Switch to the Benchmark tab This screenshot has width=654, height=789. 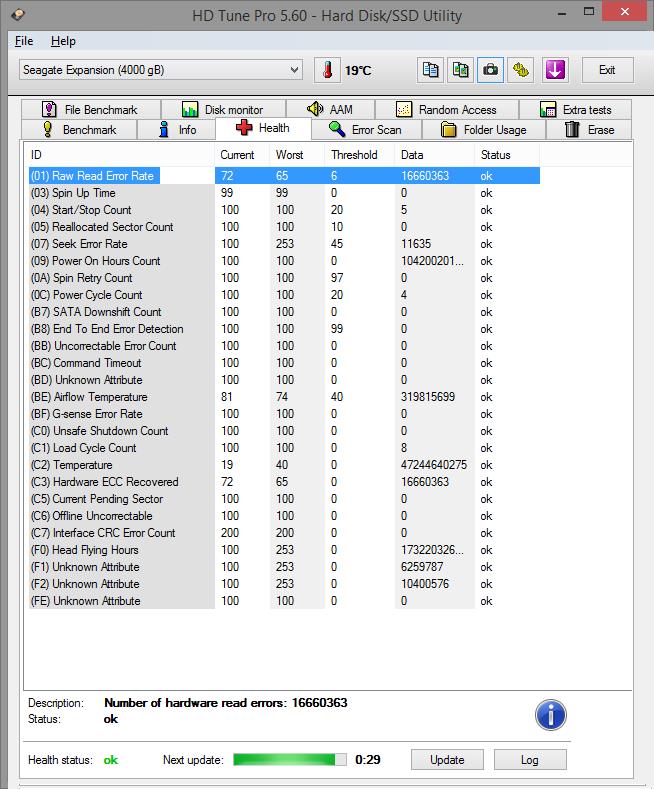(79, 129)
